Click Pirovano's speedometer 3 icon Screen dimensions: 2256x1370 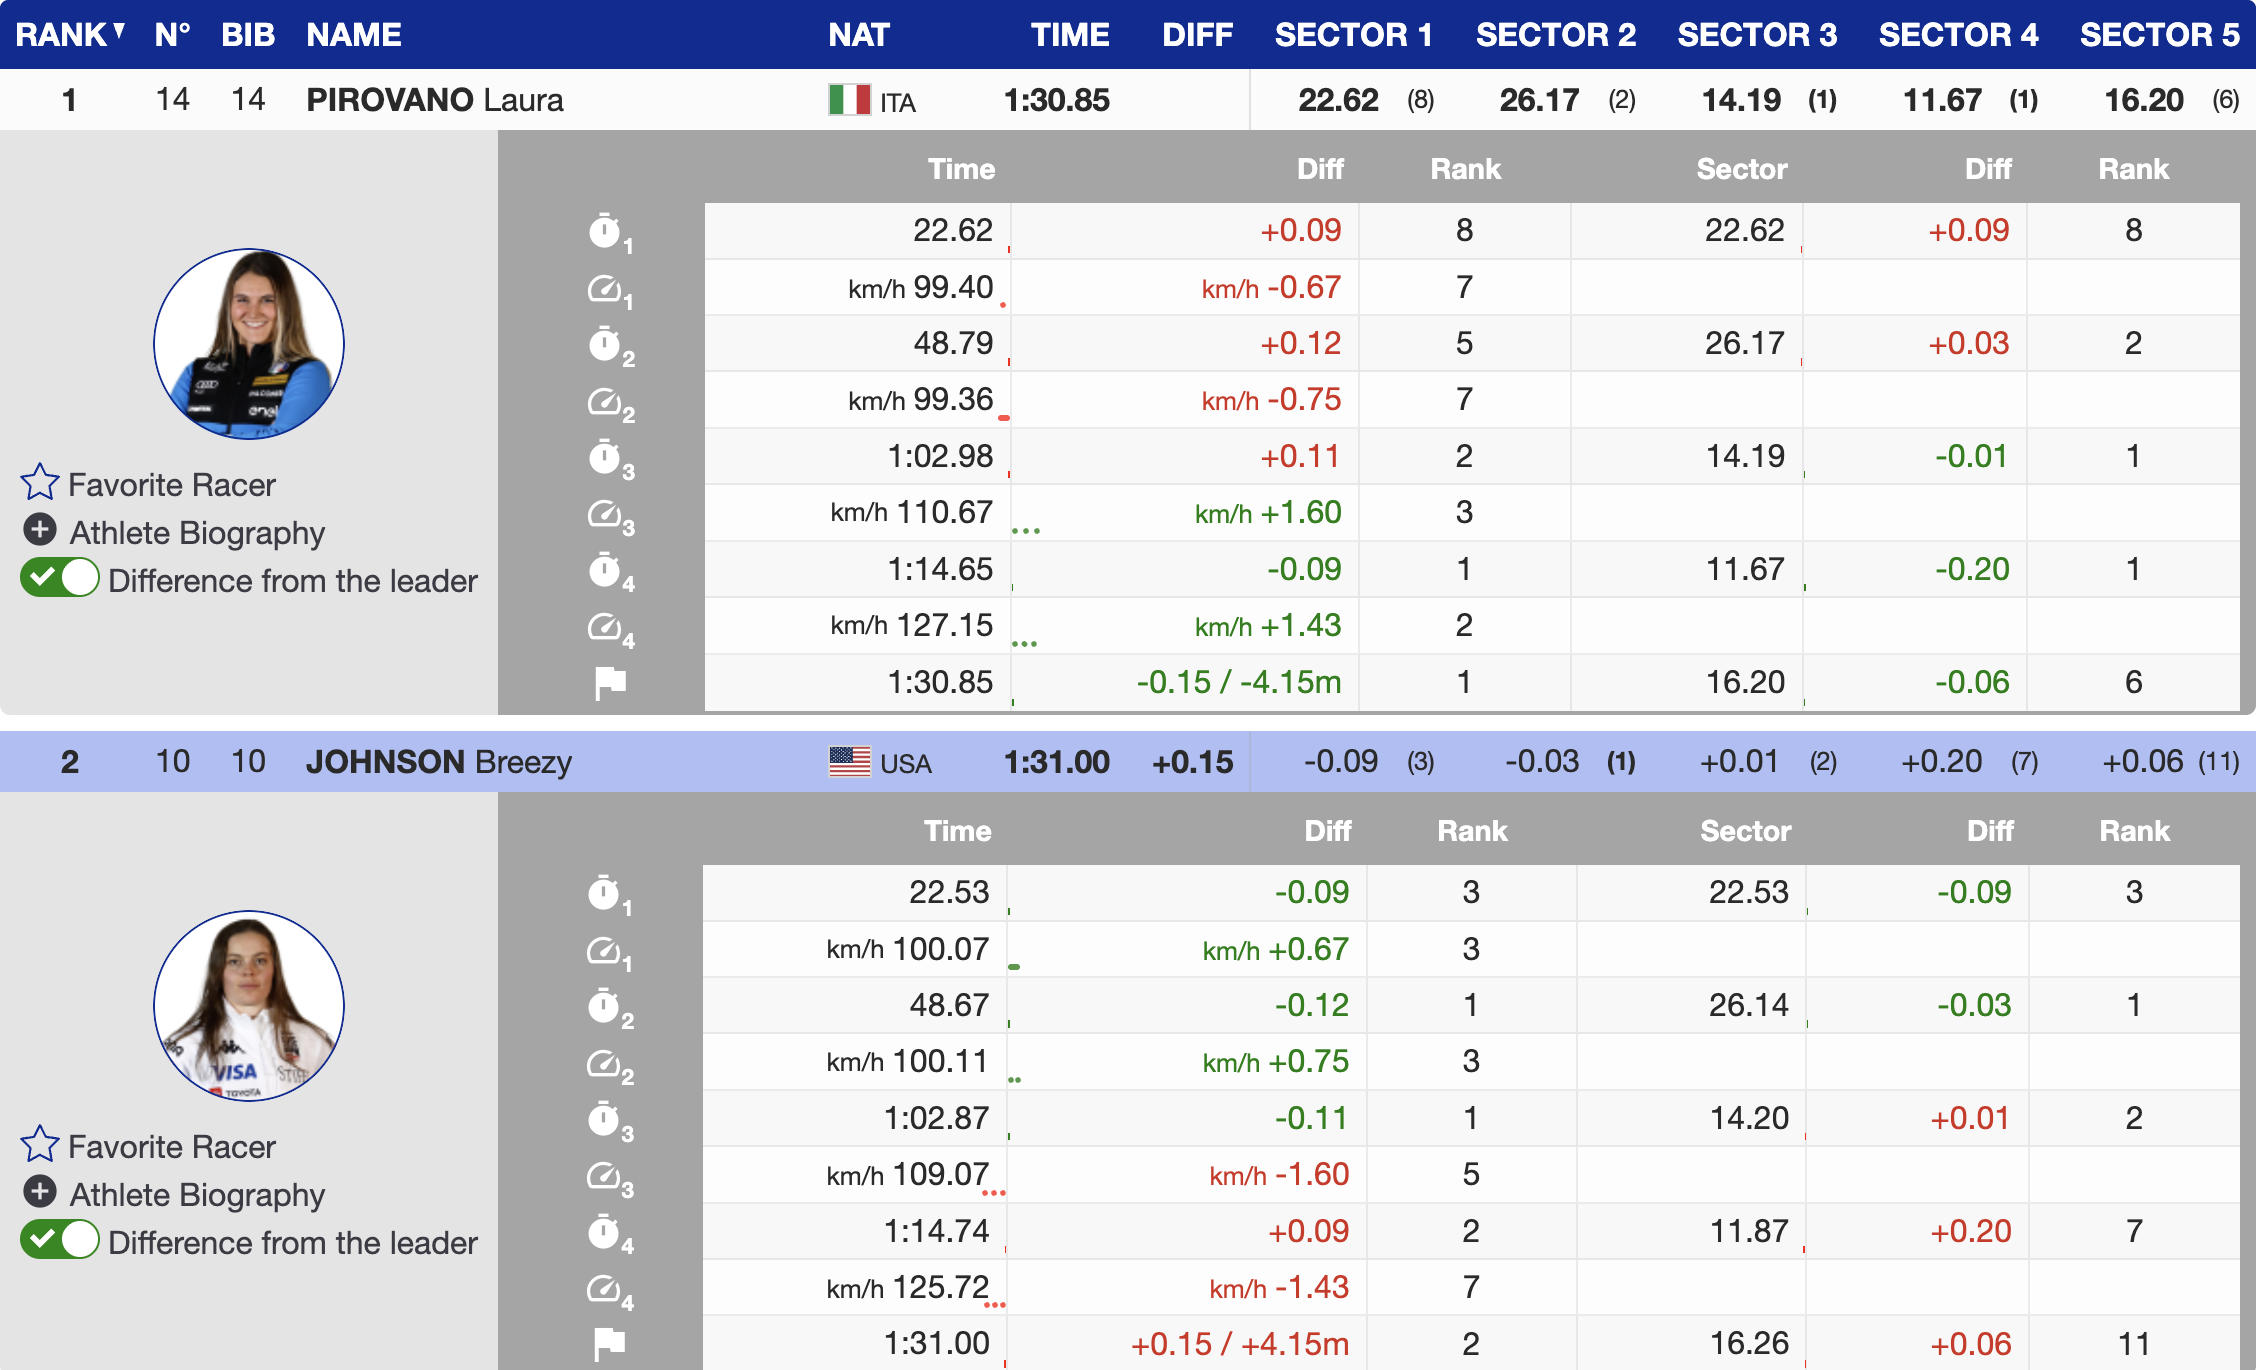605,514
